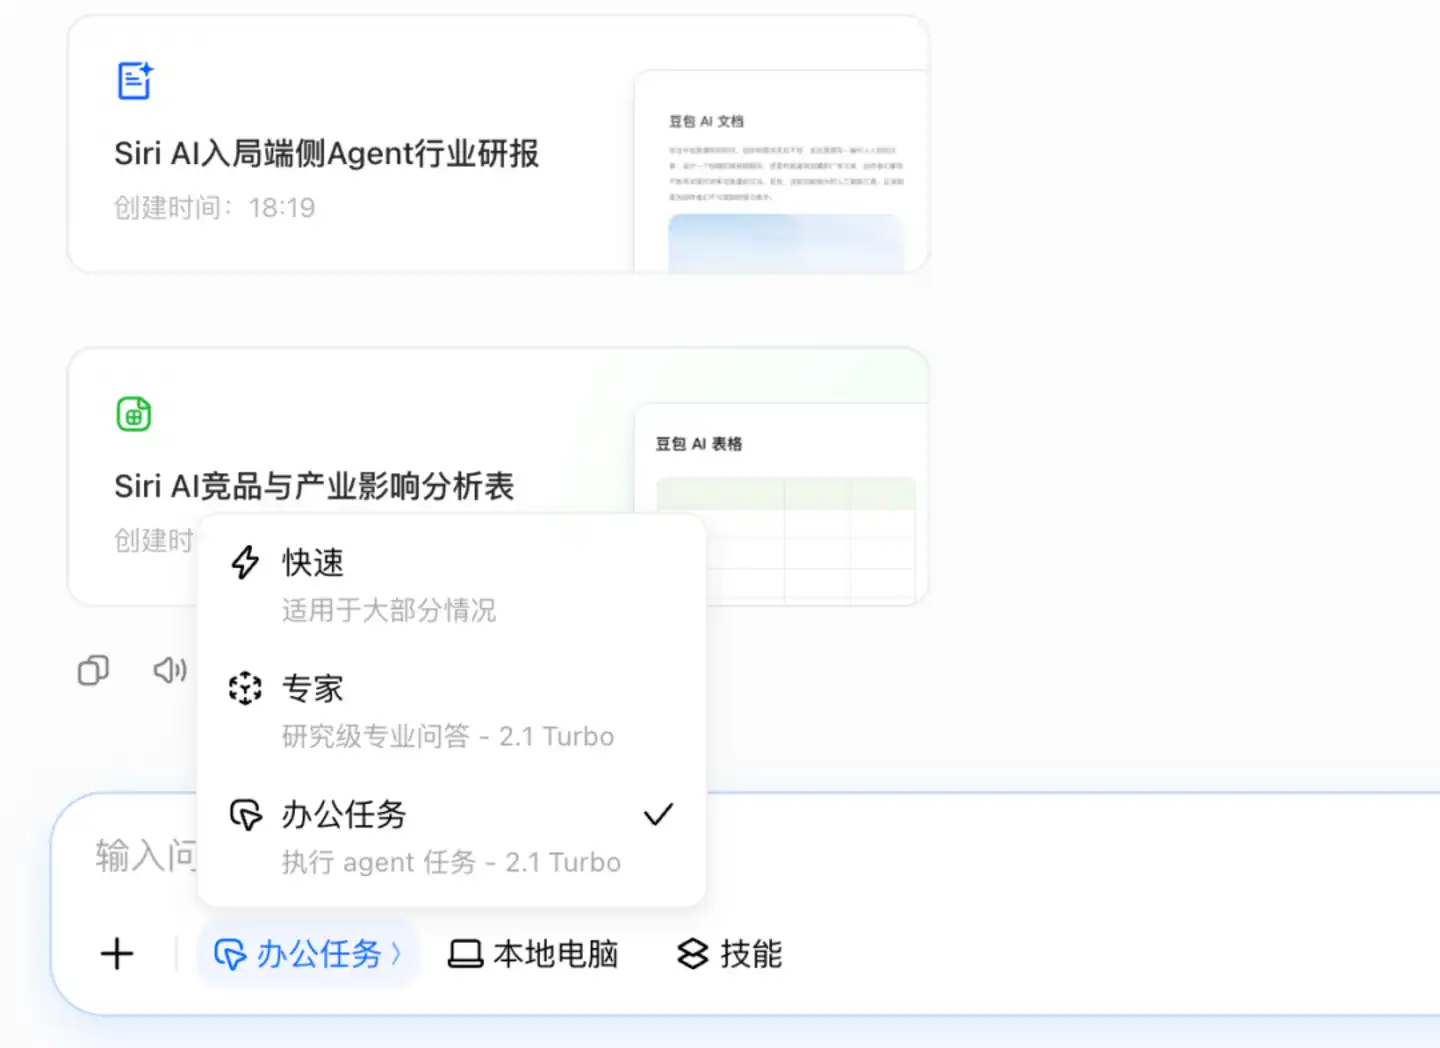Click the checkmark next to 办公任务
1440x1048 pixels.
(x=658, y=814)
